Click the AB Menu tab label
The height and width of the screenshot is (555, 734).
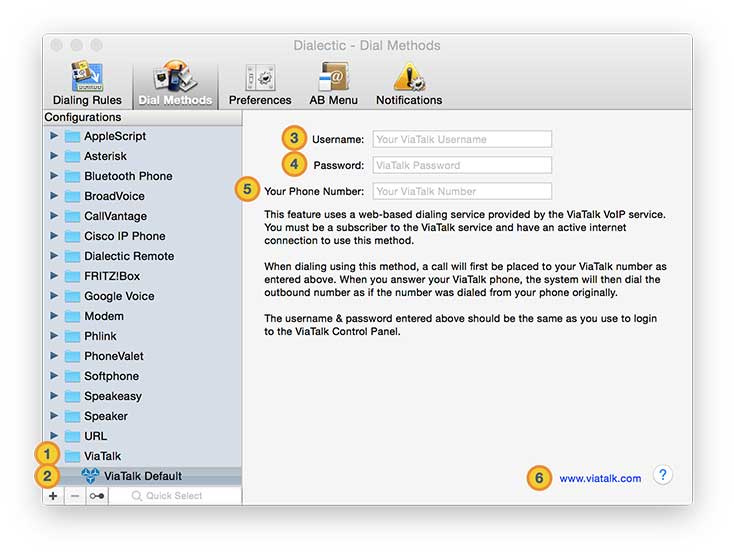pyautogui.click(x=333, y=100)
